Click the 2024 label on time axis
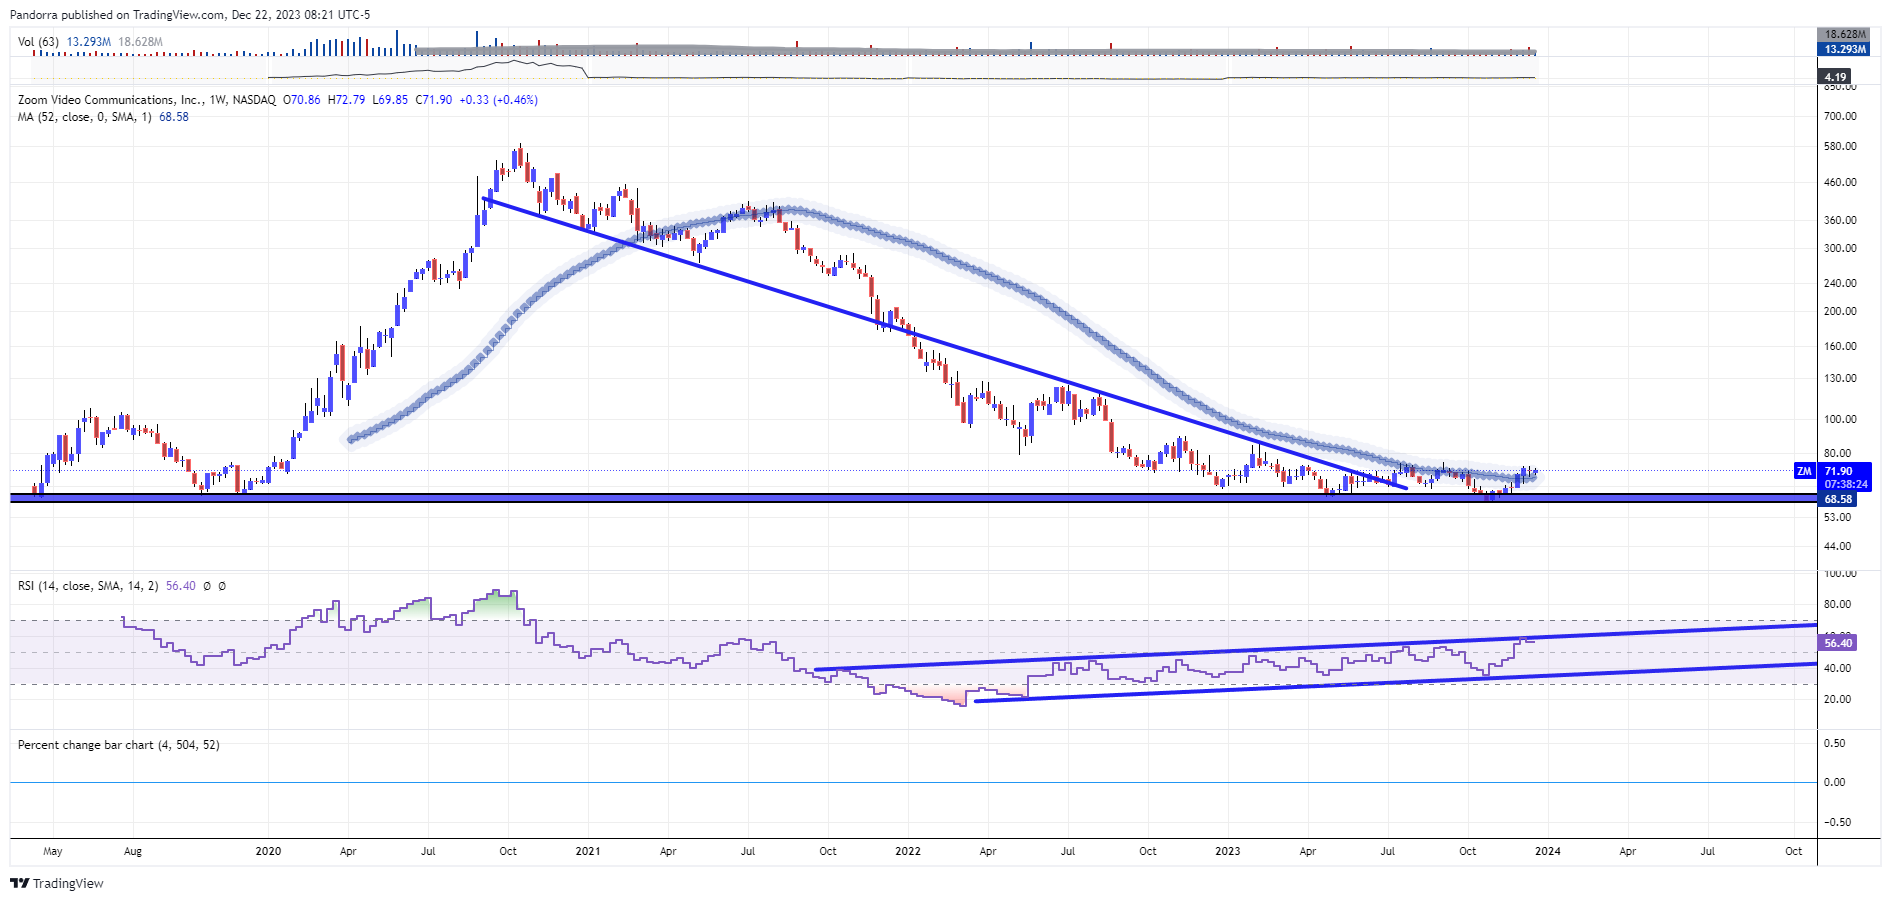Screen dimensions: 1891x901 (x=1548, y=852)
